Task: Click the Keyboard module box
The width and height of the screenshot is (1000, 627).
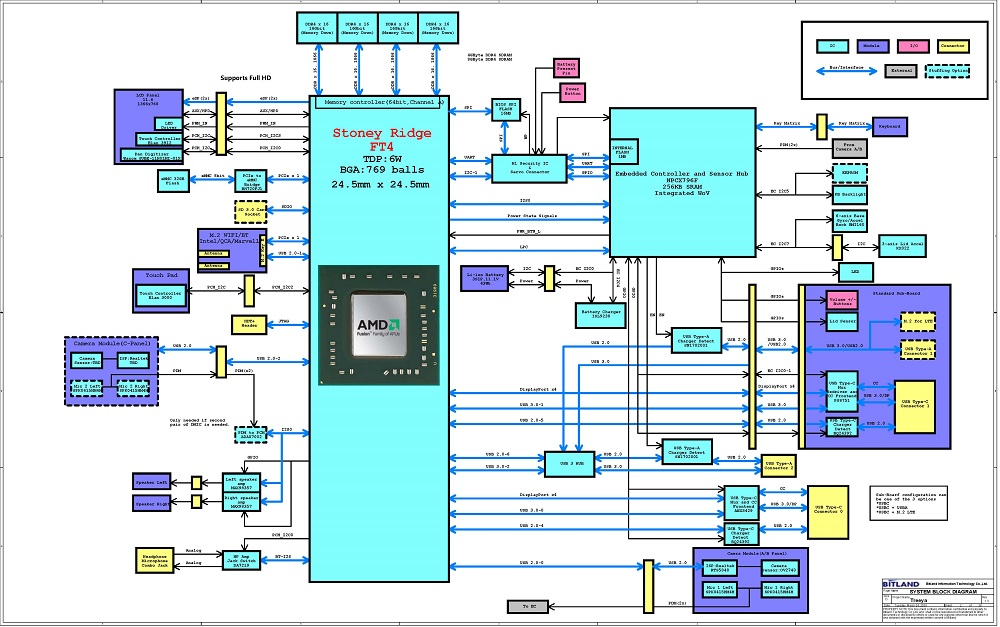Action: [x=889, y=126]
